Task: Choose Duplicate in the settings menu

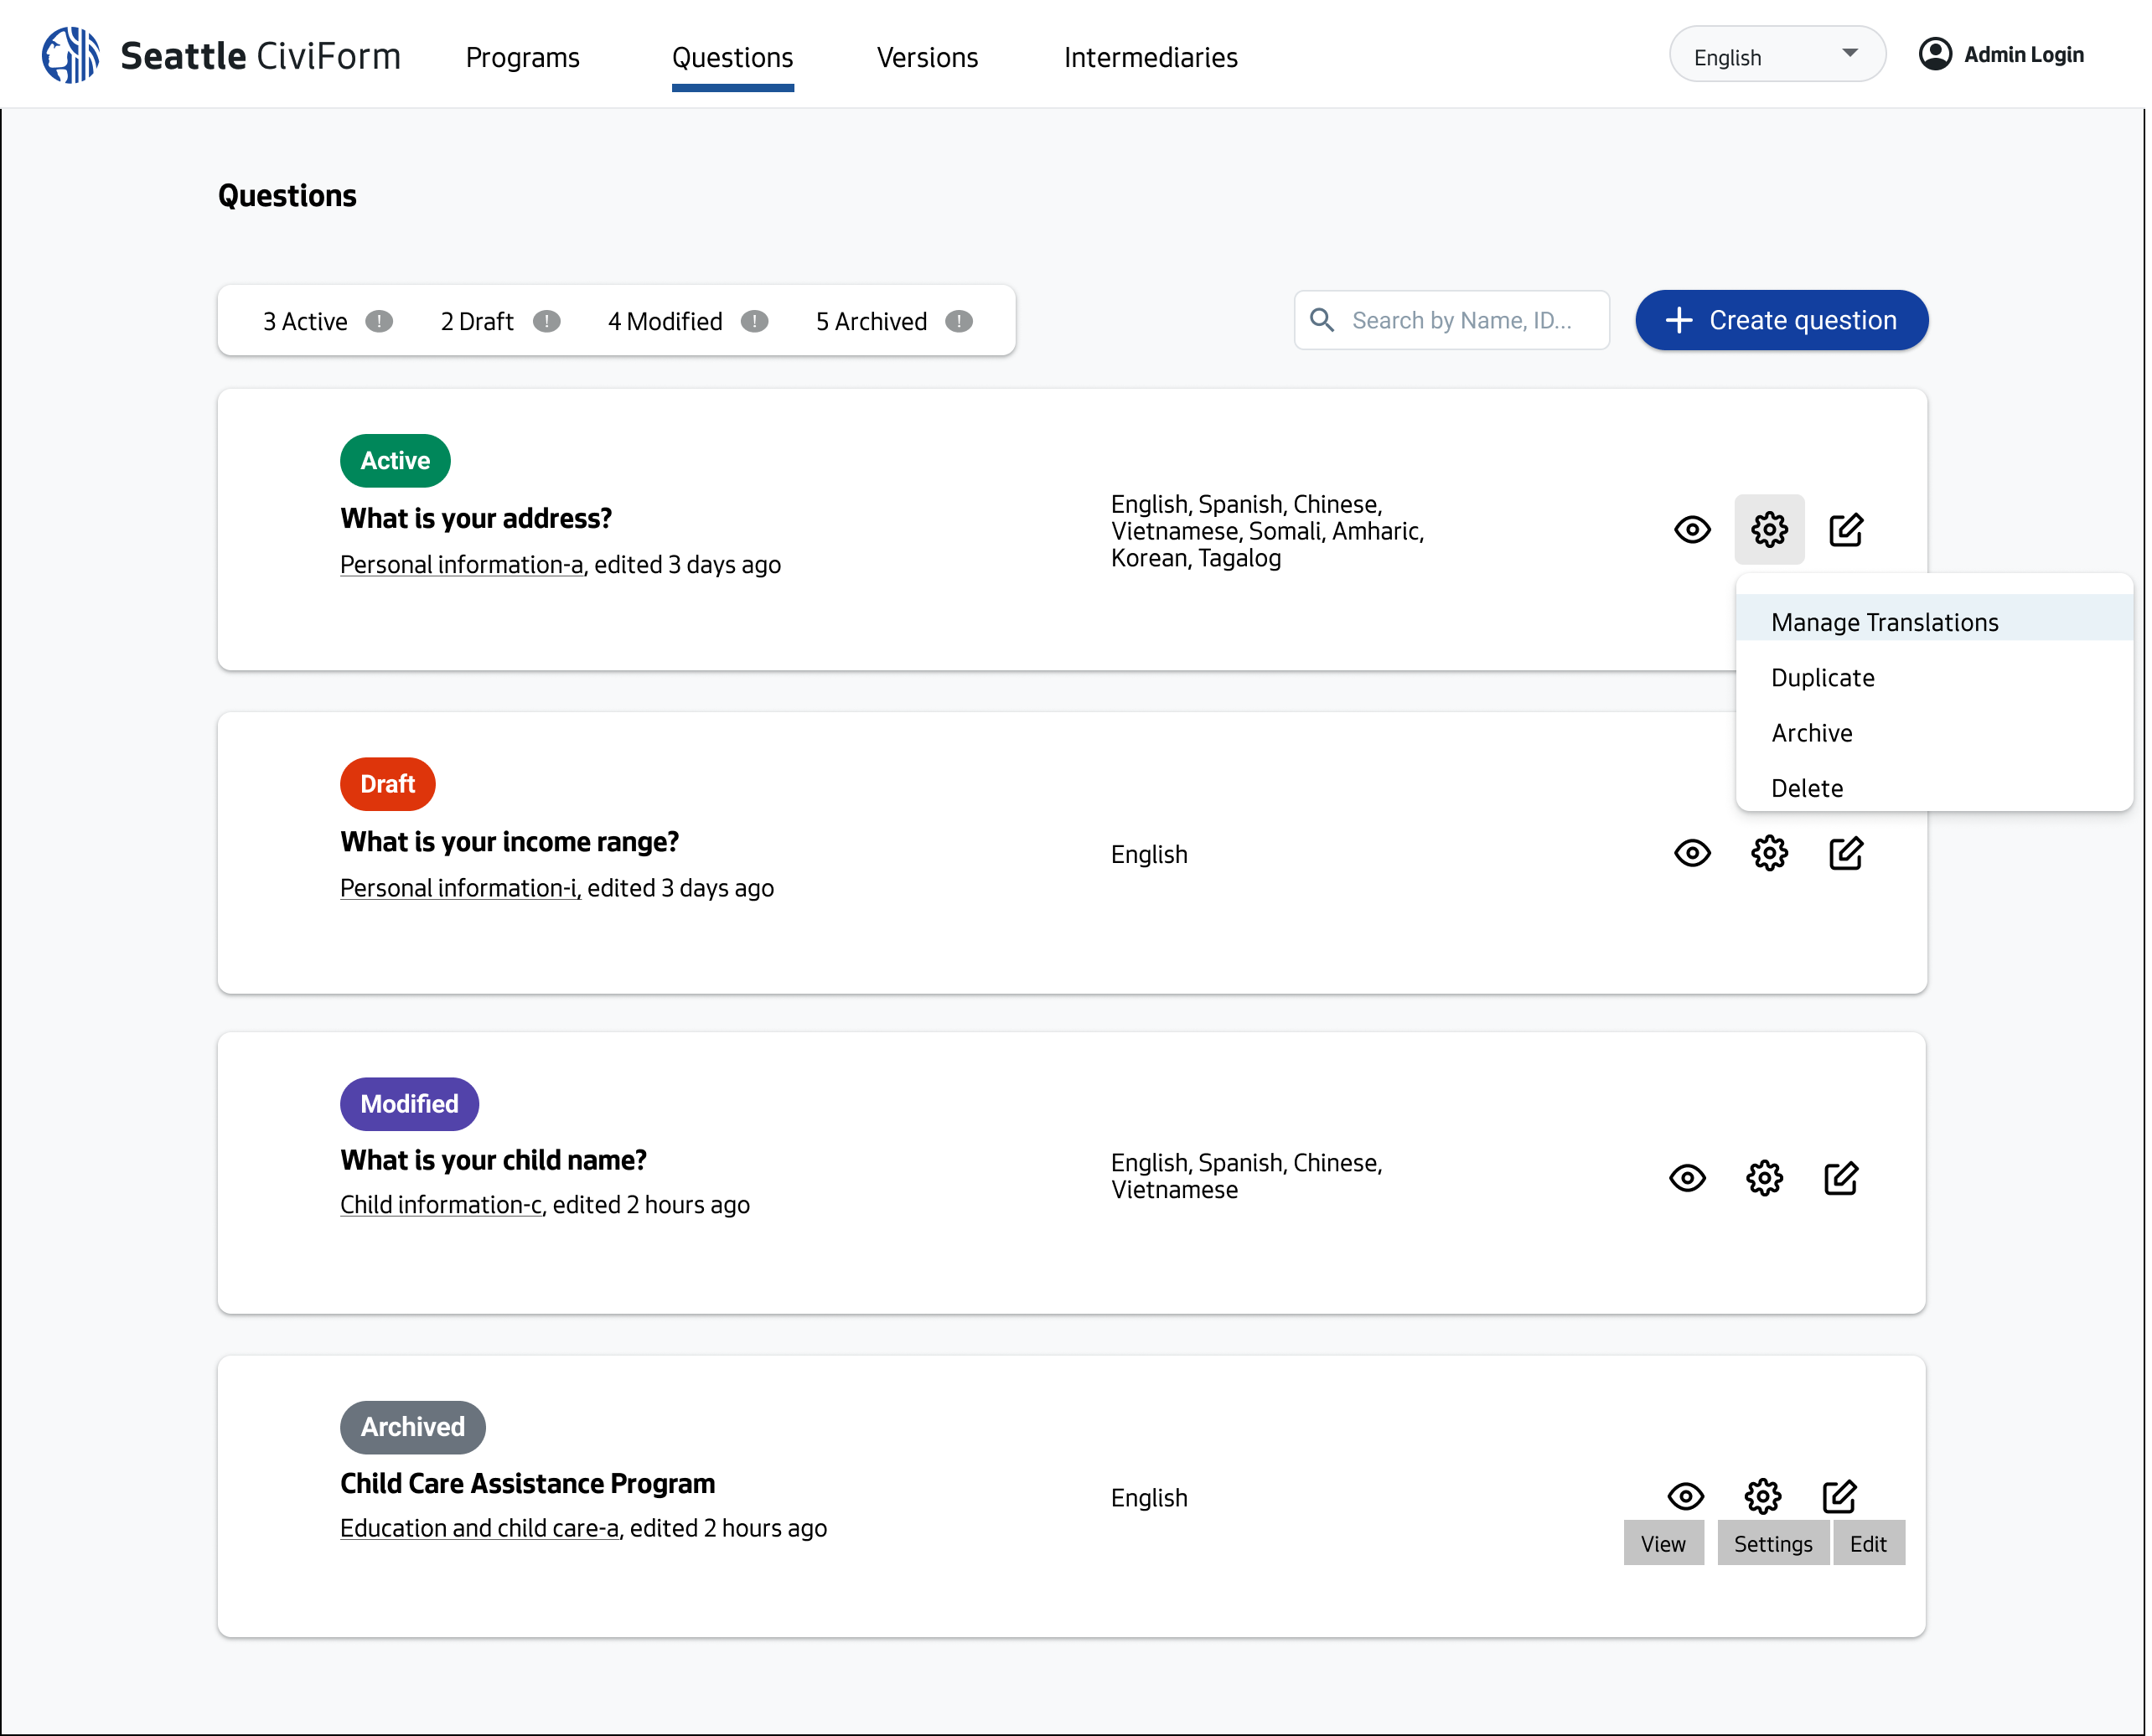Action: 1822,677
